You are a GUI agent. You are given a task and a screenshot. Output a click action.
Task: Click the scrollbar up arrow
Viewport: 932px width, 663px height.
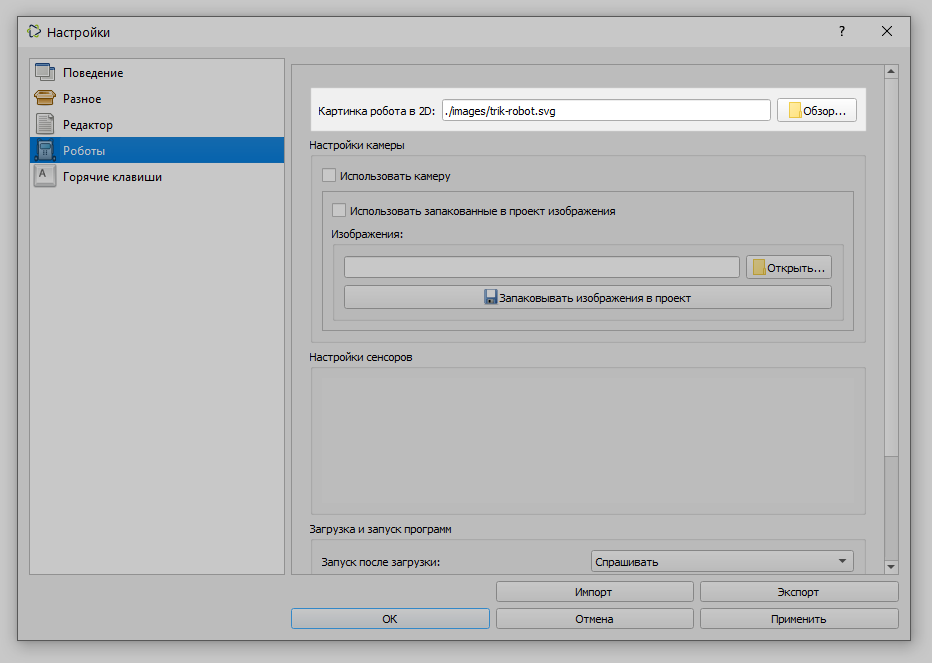pyautogui.click(x=891, y=72)
